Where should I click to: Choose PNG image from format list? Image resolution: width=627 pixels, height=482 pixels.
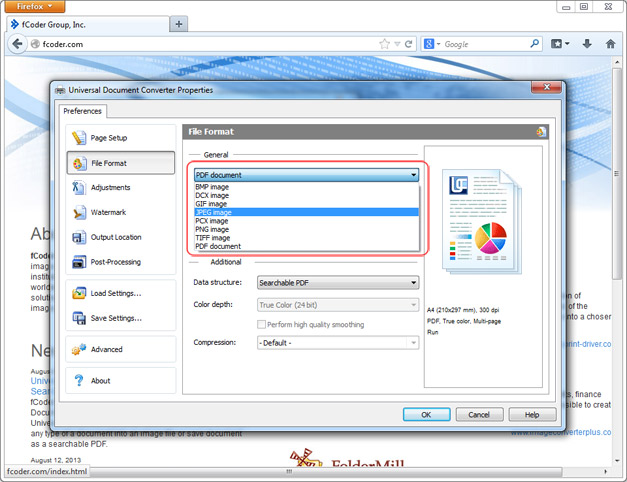(306, 229)
